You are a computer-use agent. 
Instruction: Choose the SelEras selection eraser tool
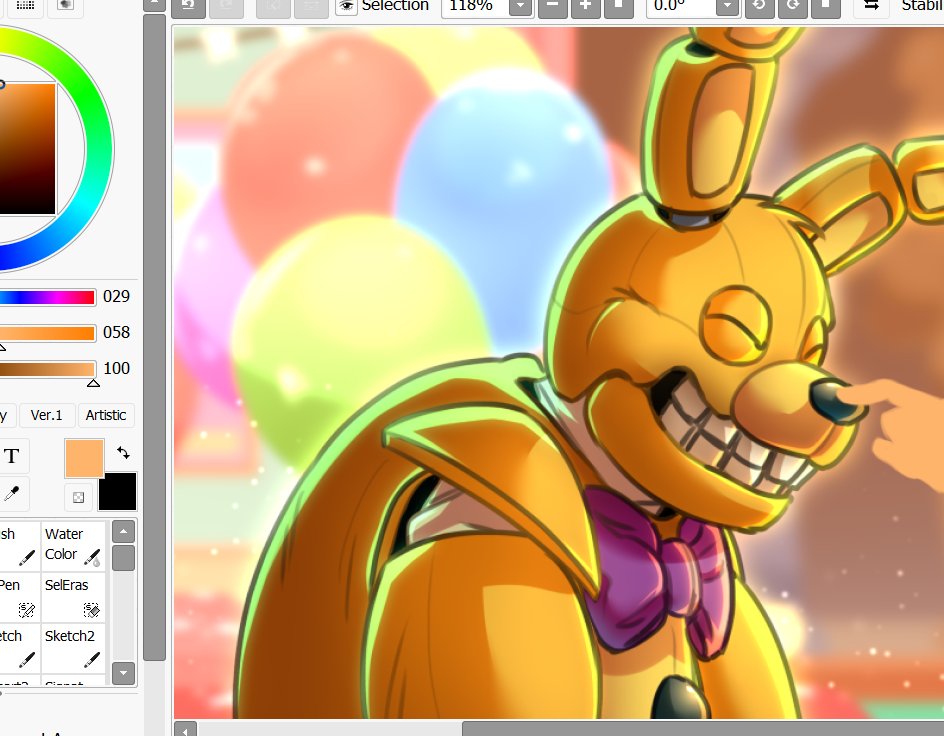[73, 597]
